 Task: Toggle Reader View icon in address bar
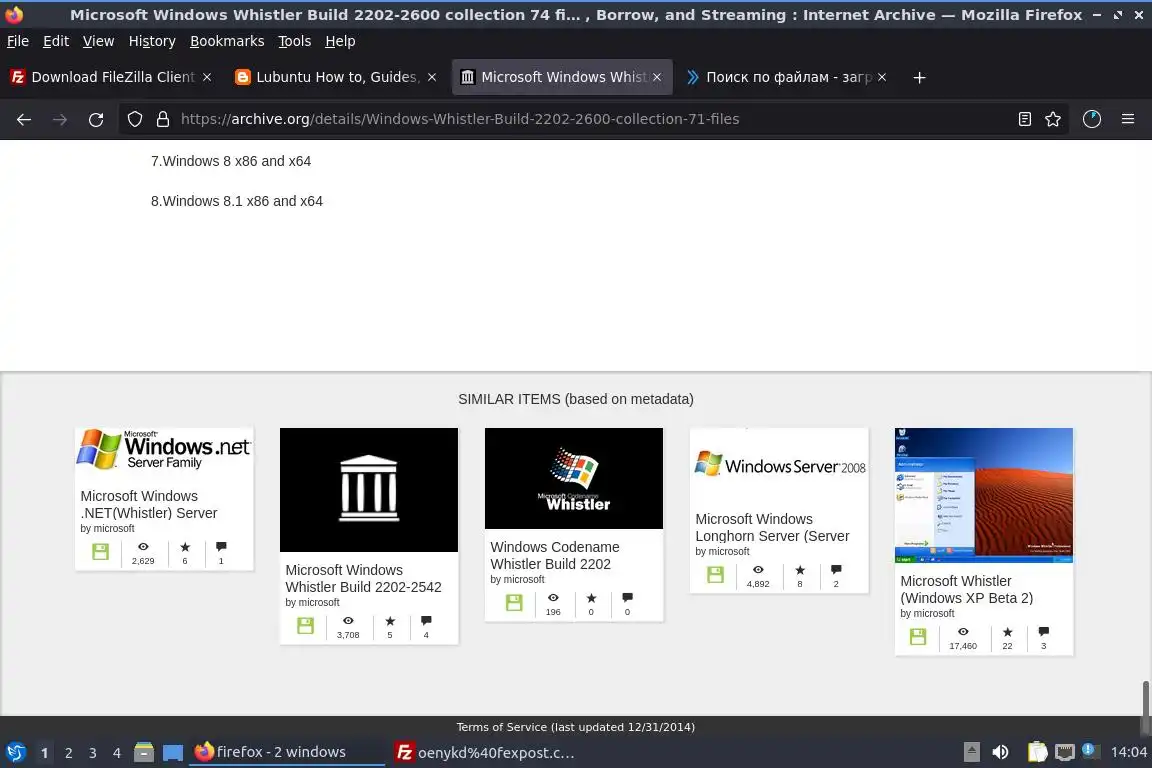(x=1024, y=119)
